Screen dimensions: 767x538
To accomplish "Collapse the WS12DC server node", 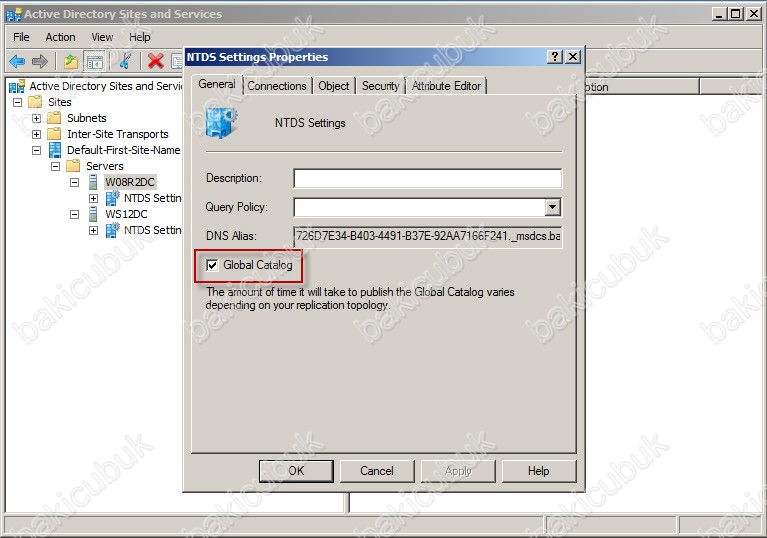I will pyautogui.click(x=74, y=214).
